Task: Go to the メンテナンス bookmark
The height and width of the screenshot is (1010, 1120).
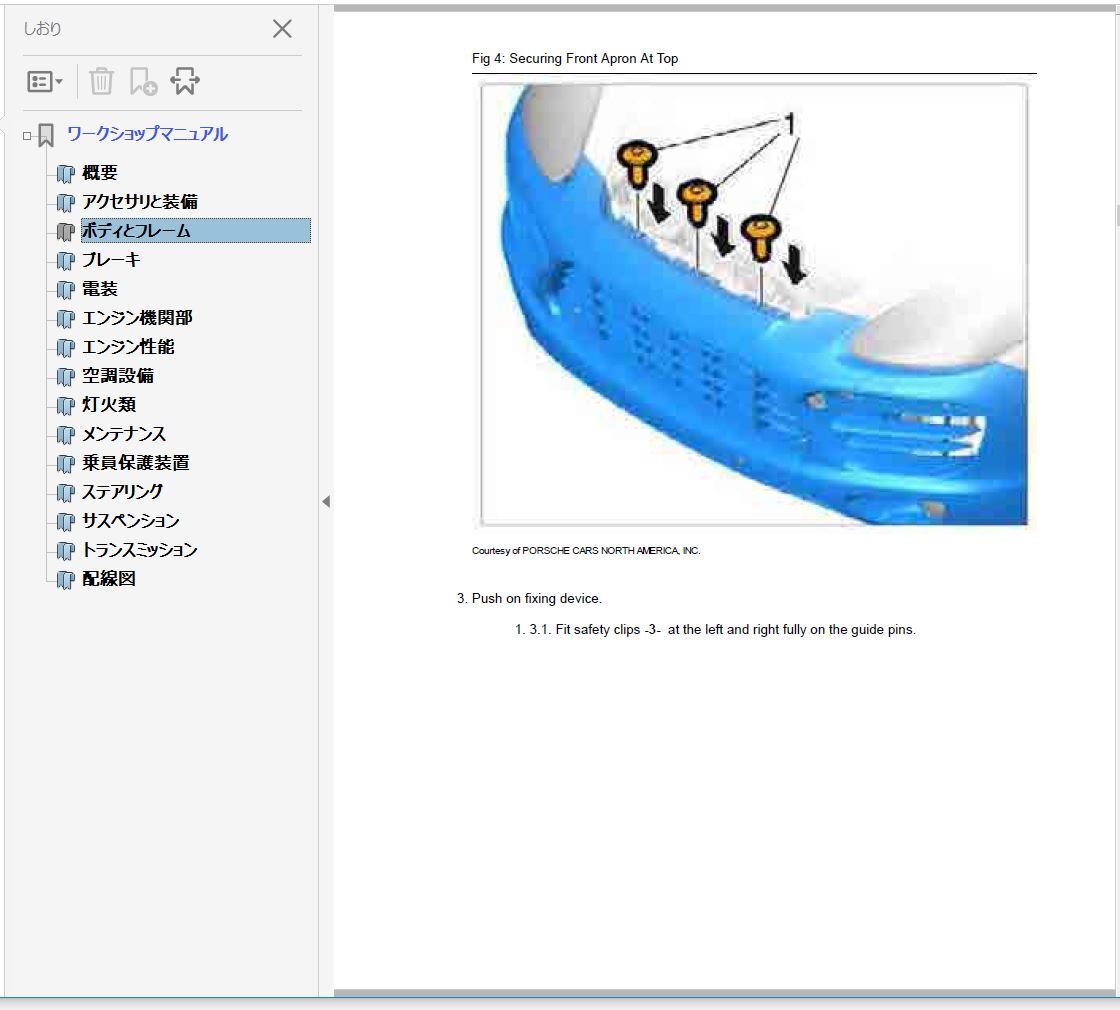Action: click(124, 434)
